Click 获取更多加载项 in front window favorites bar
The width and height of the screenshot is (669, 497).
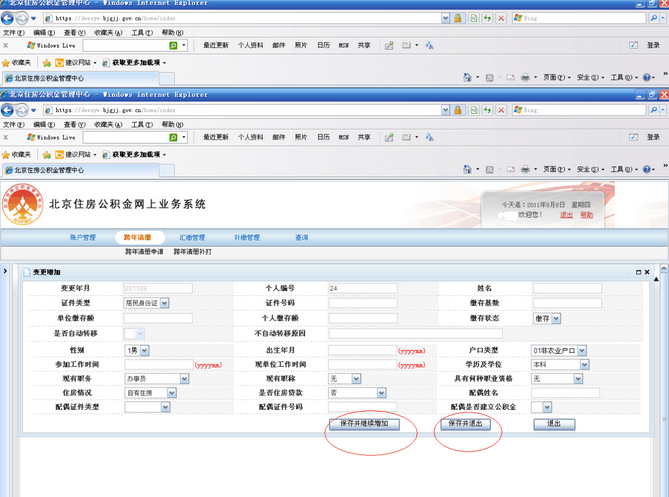click(134, 154)
